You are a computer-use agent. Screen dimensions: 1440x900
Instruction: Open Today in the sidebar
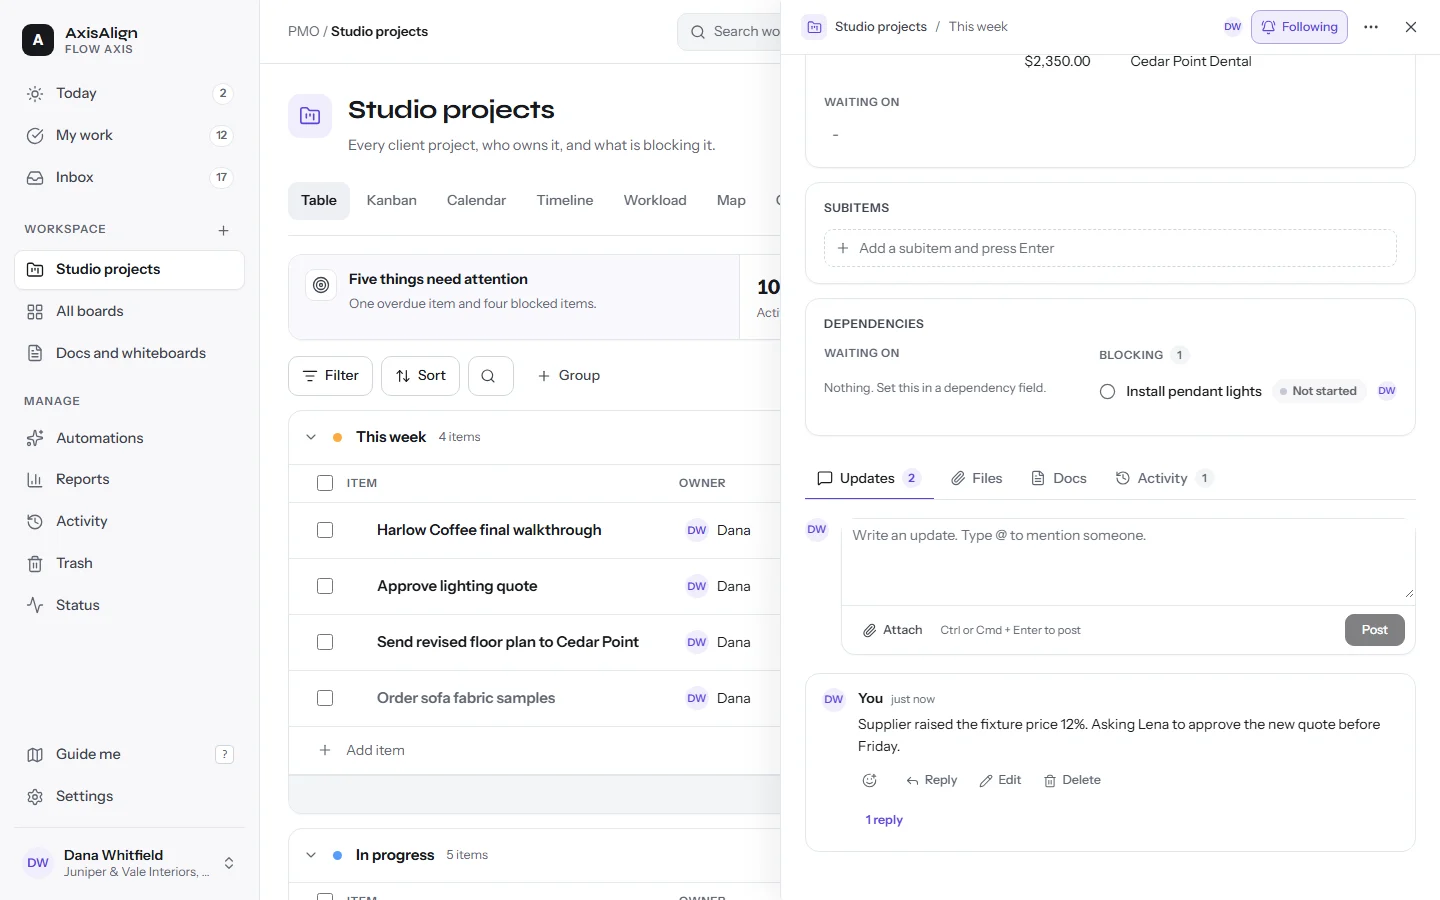129,93
